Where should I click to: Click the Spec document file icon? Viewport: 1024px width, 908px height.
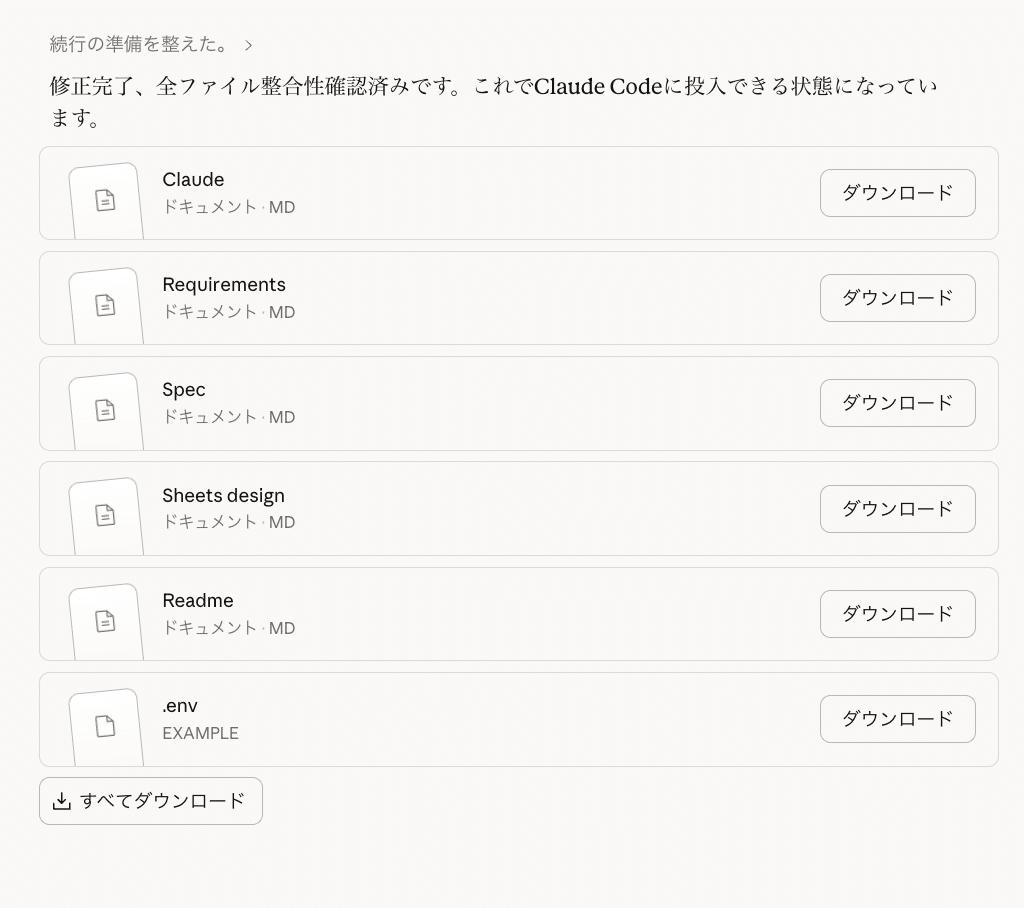(105, 410)
